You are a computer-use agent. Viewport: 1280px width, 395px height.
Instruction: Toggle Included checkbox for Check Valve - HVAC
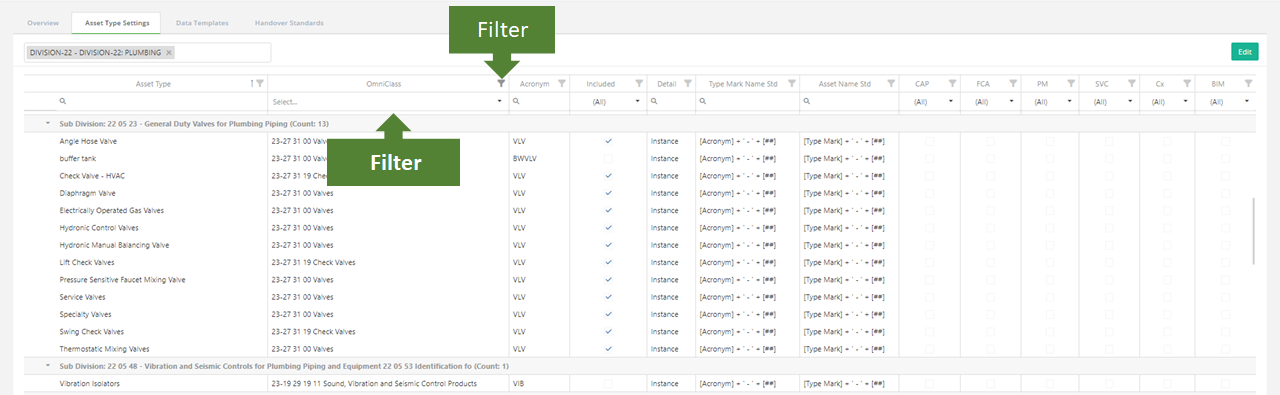tap(608, 176)
